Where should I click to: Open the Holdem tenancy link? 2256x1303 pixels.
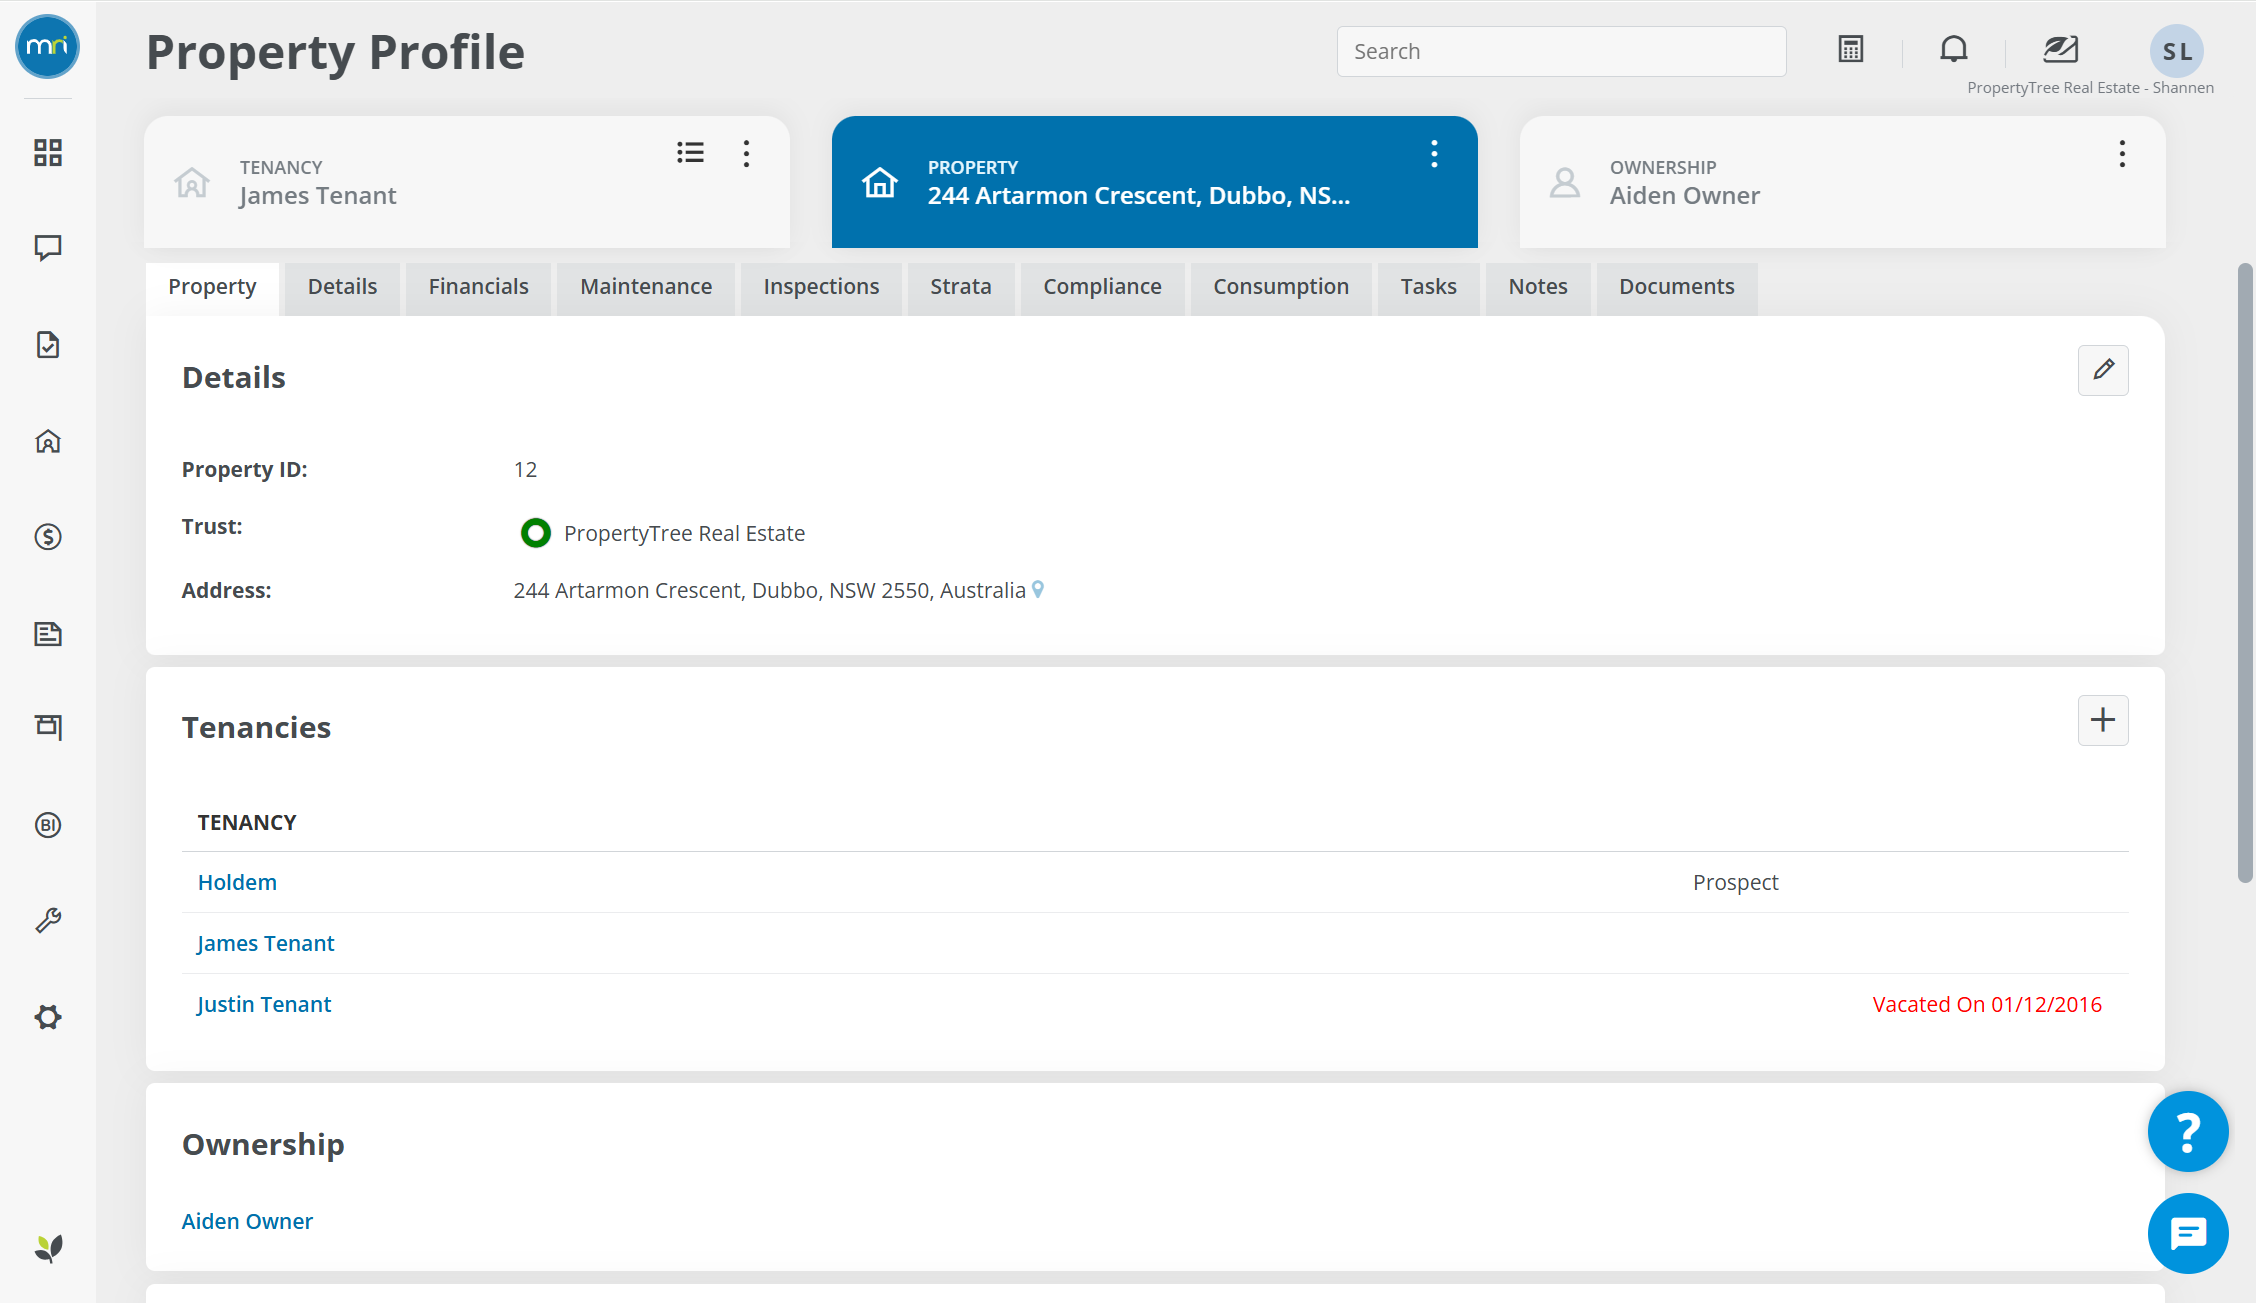tap(237, 882)
